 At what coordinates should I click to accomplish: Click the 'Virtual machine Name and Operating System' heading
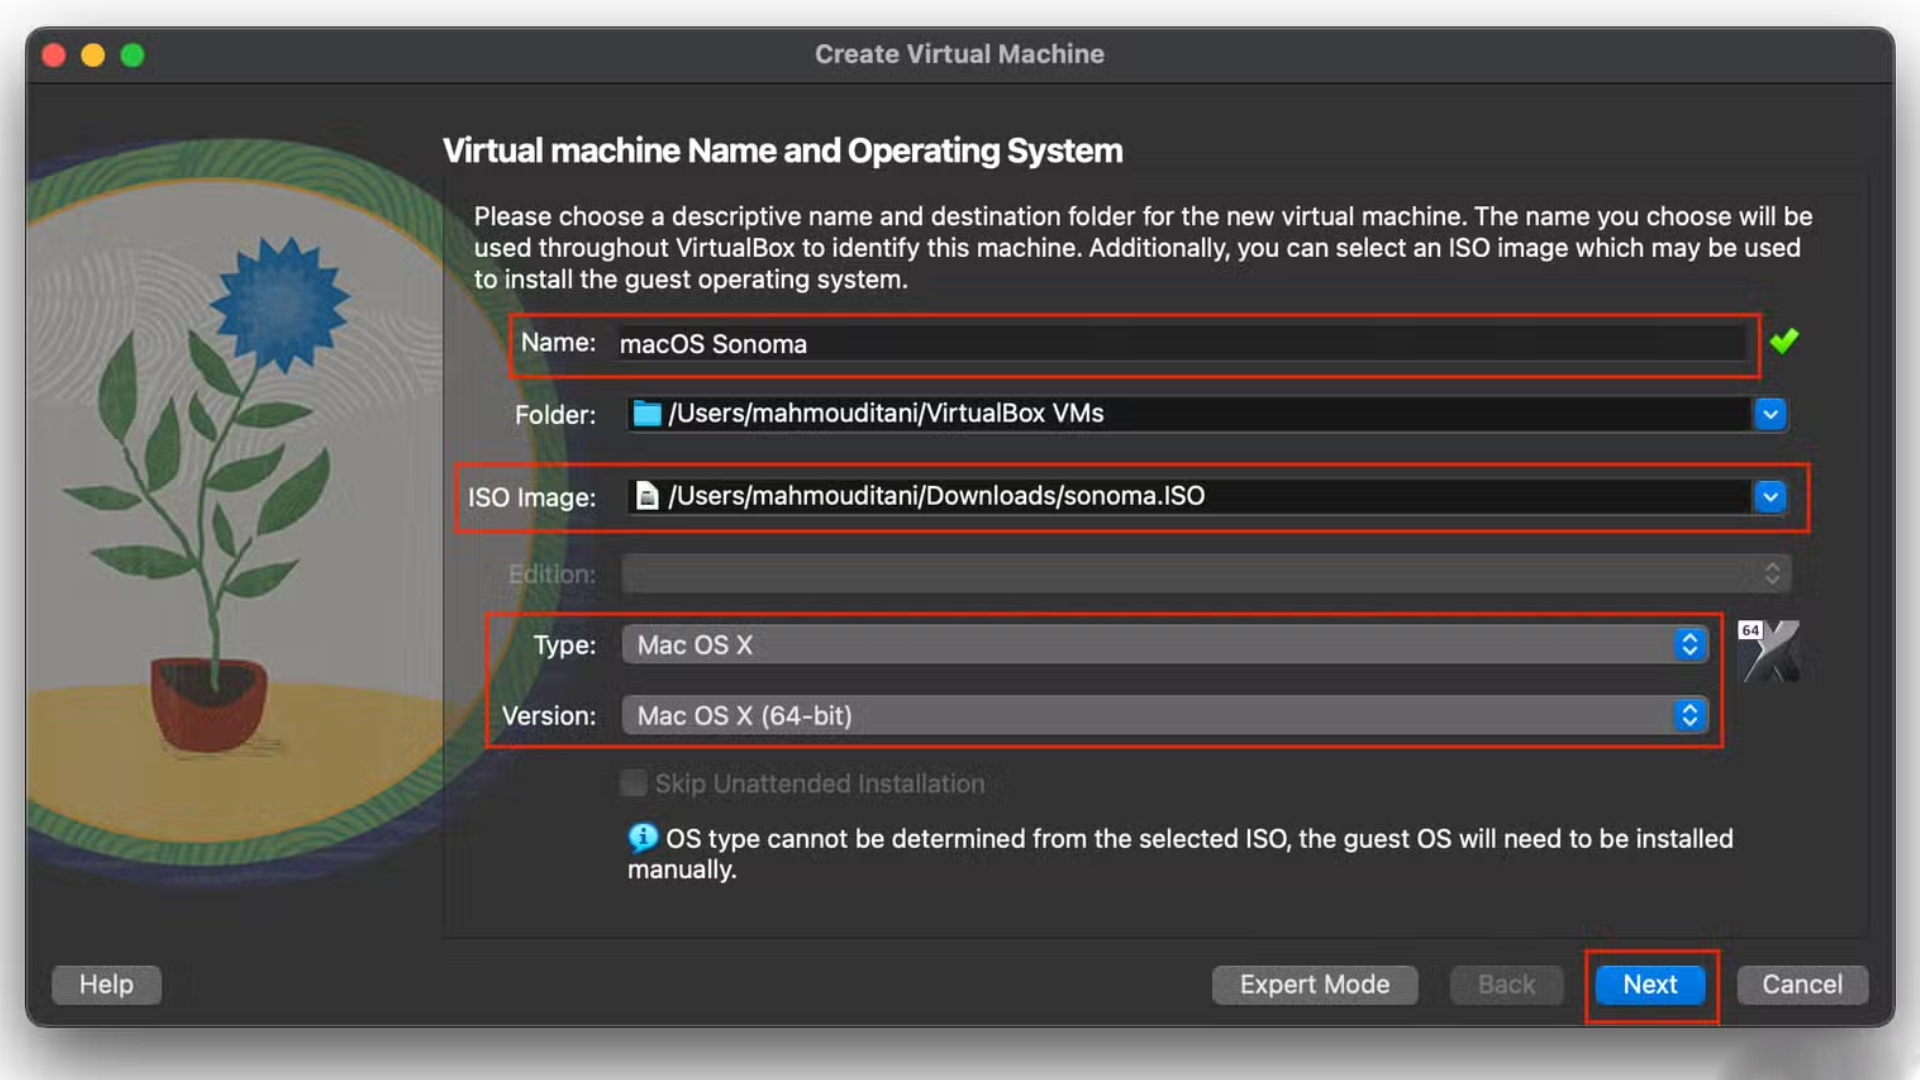point(783,151)
